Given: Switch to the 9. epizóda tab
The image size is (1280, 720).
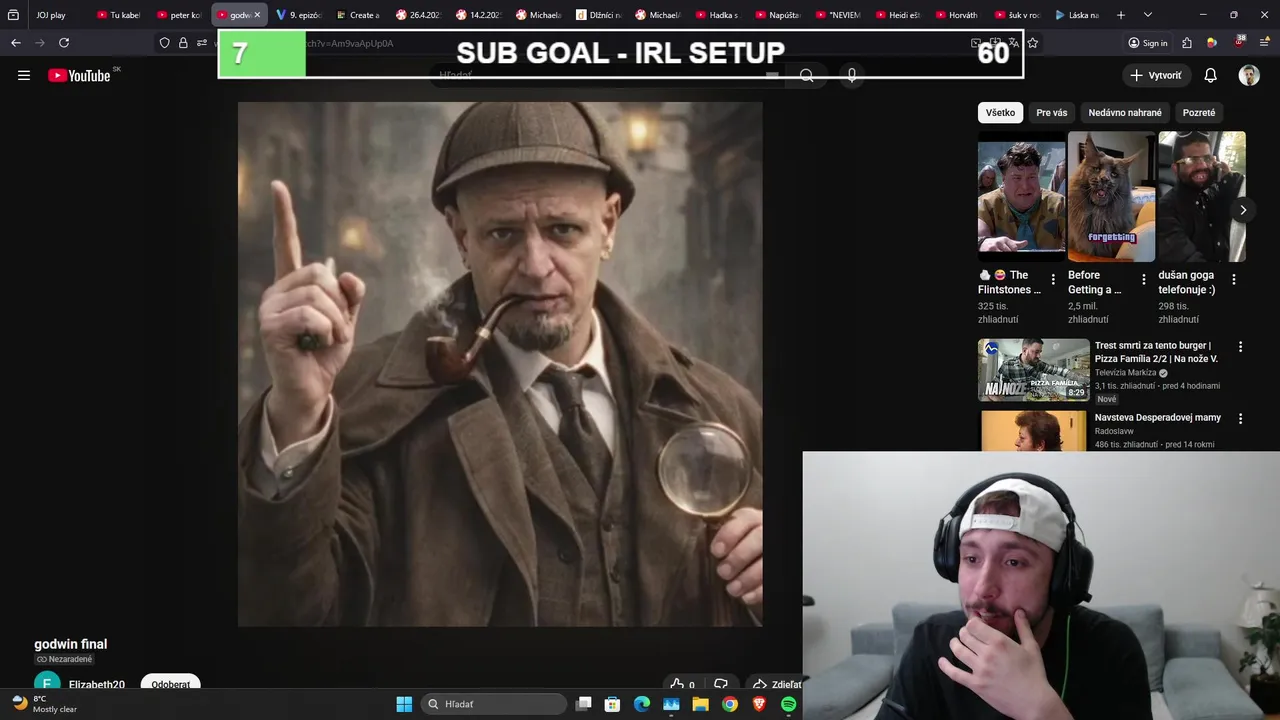Looking at the screenshot, I should tap(299, 15).
